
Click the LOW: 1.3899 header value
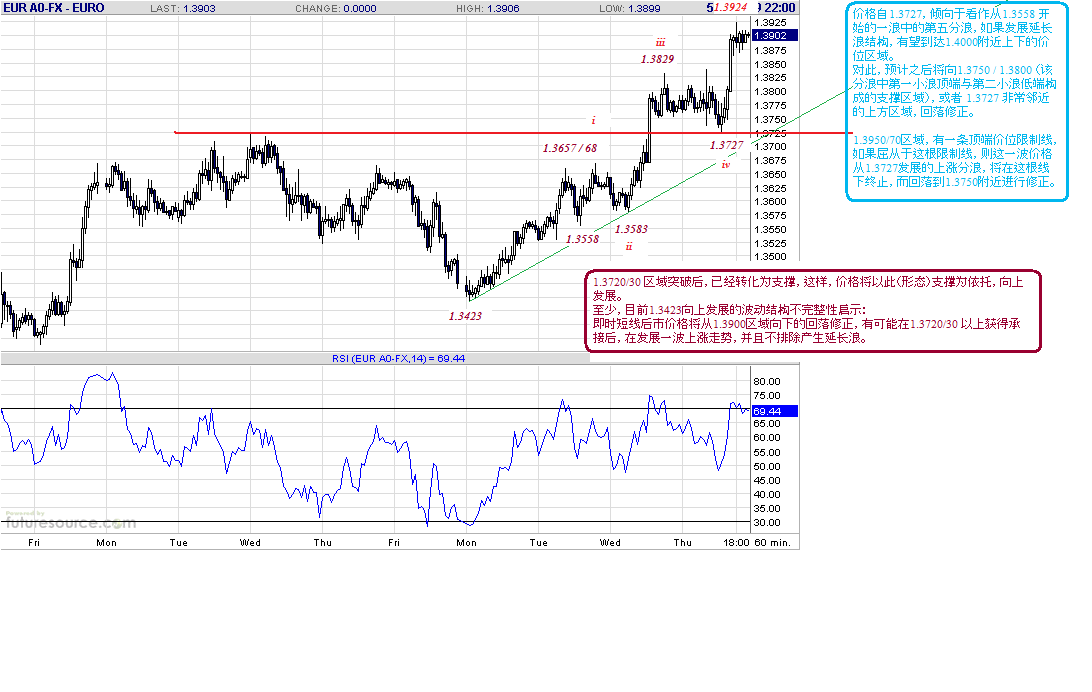pos(630,8)
